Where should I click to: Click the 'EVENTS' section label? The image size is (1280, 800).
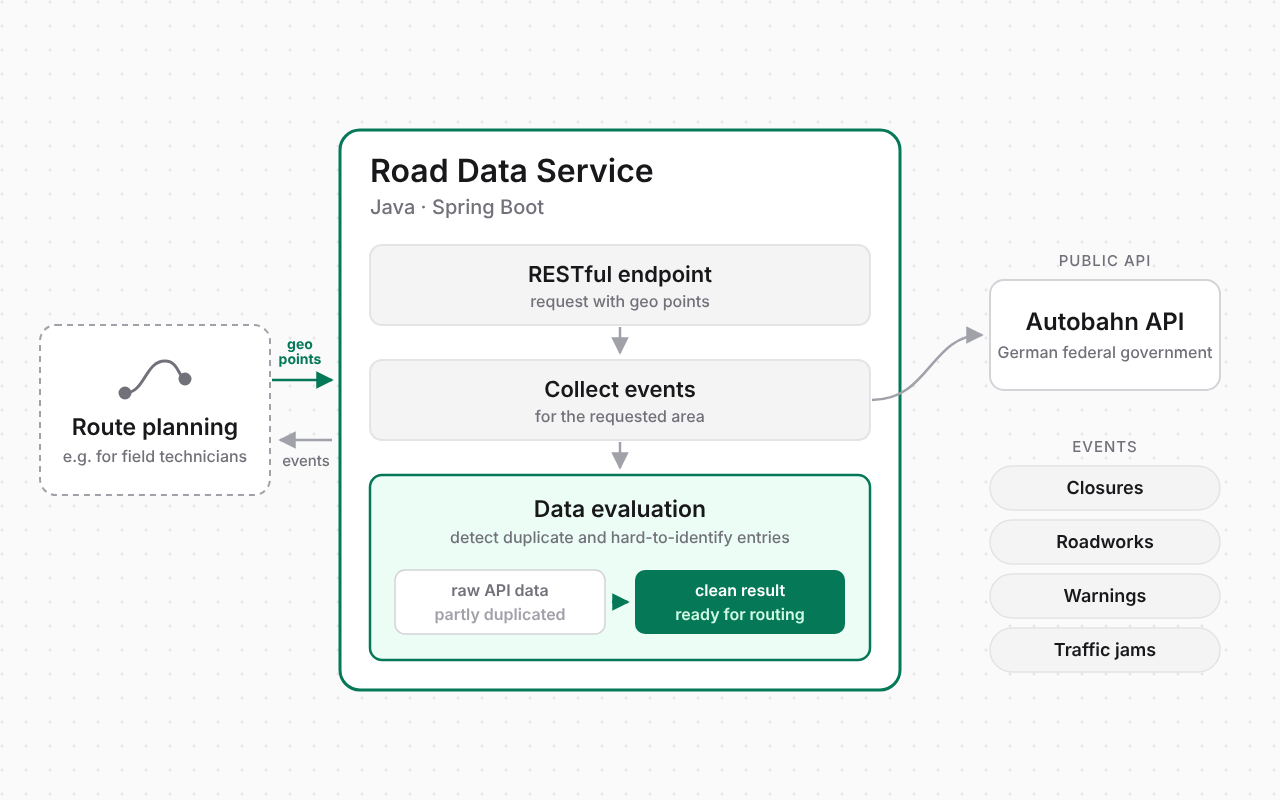pyautogui.click(x=1105, y=447)
